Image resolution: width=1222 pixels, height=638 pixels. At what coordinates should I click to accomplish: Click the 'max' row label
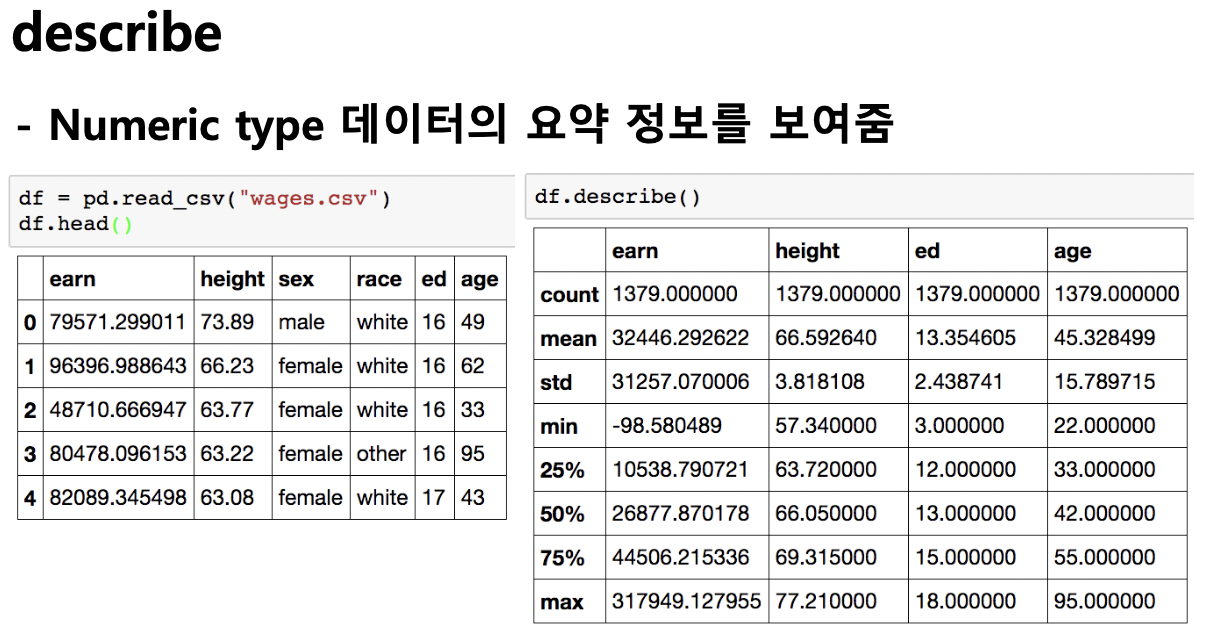(x=562, y=602)
